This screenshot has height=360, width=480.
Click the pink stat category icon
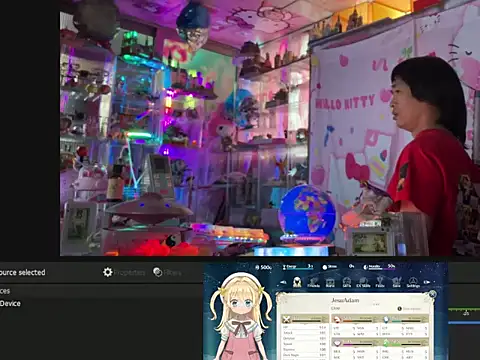337,343
